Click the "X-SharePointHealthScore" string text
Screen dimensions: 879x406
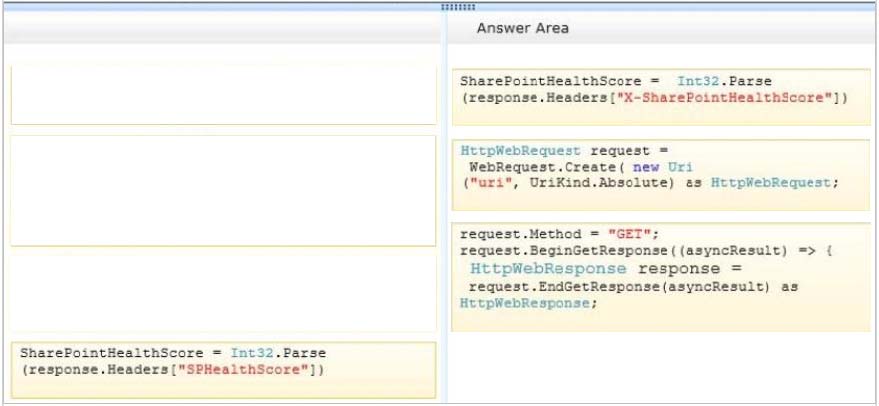tap(724, 98)
